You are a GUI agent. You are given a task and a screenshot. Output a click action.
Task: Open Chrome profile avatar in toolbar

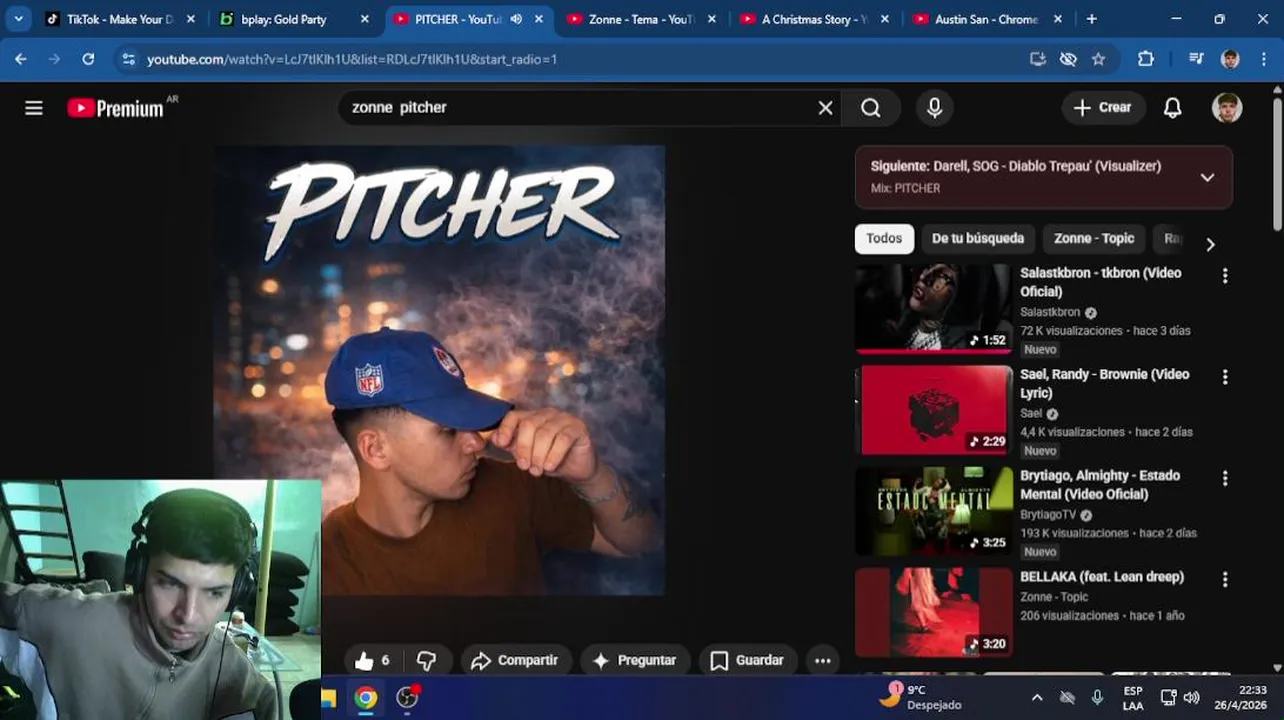click(x=1231, y=59)
